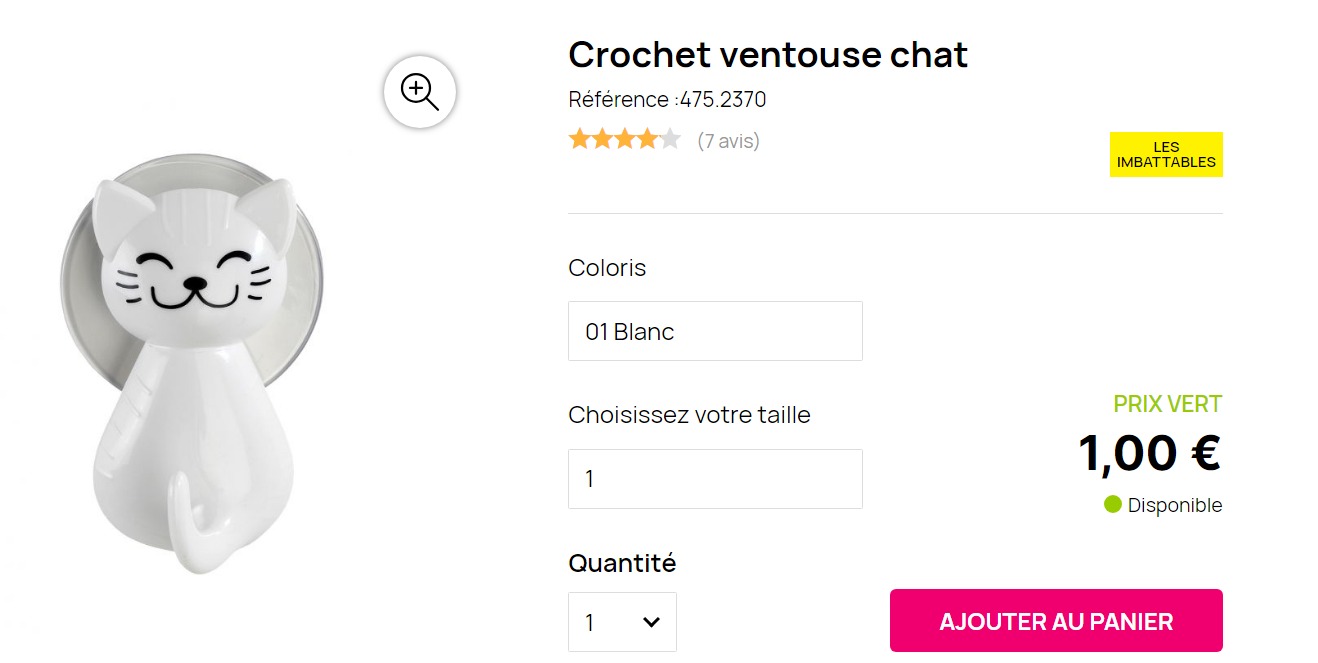Image resolution: width=1318 pixels, height=663 pixels.
Task: Click the green availability dot
Action: click(x=1113, y=505)
